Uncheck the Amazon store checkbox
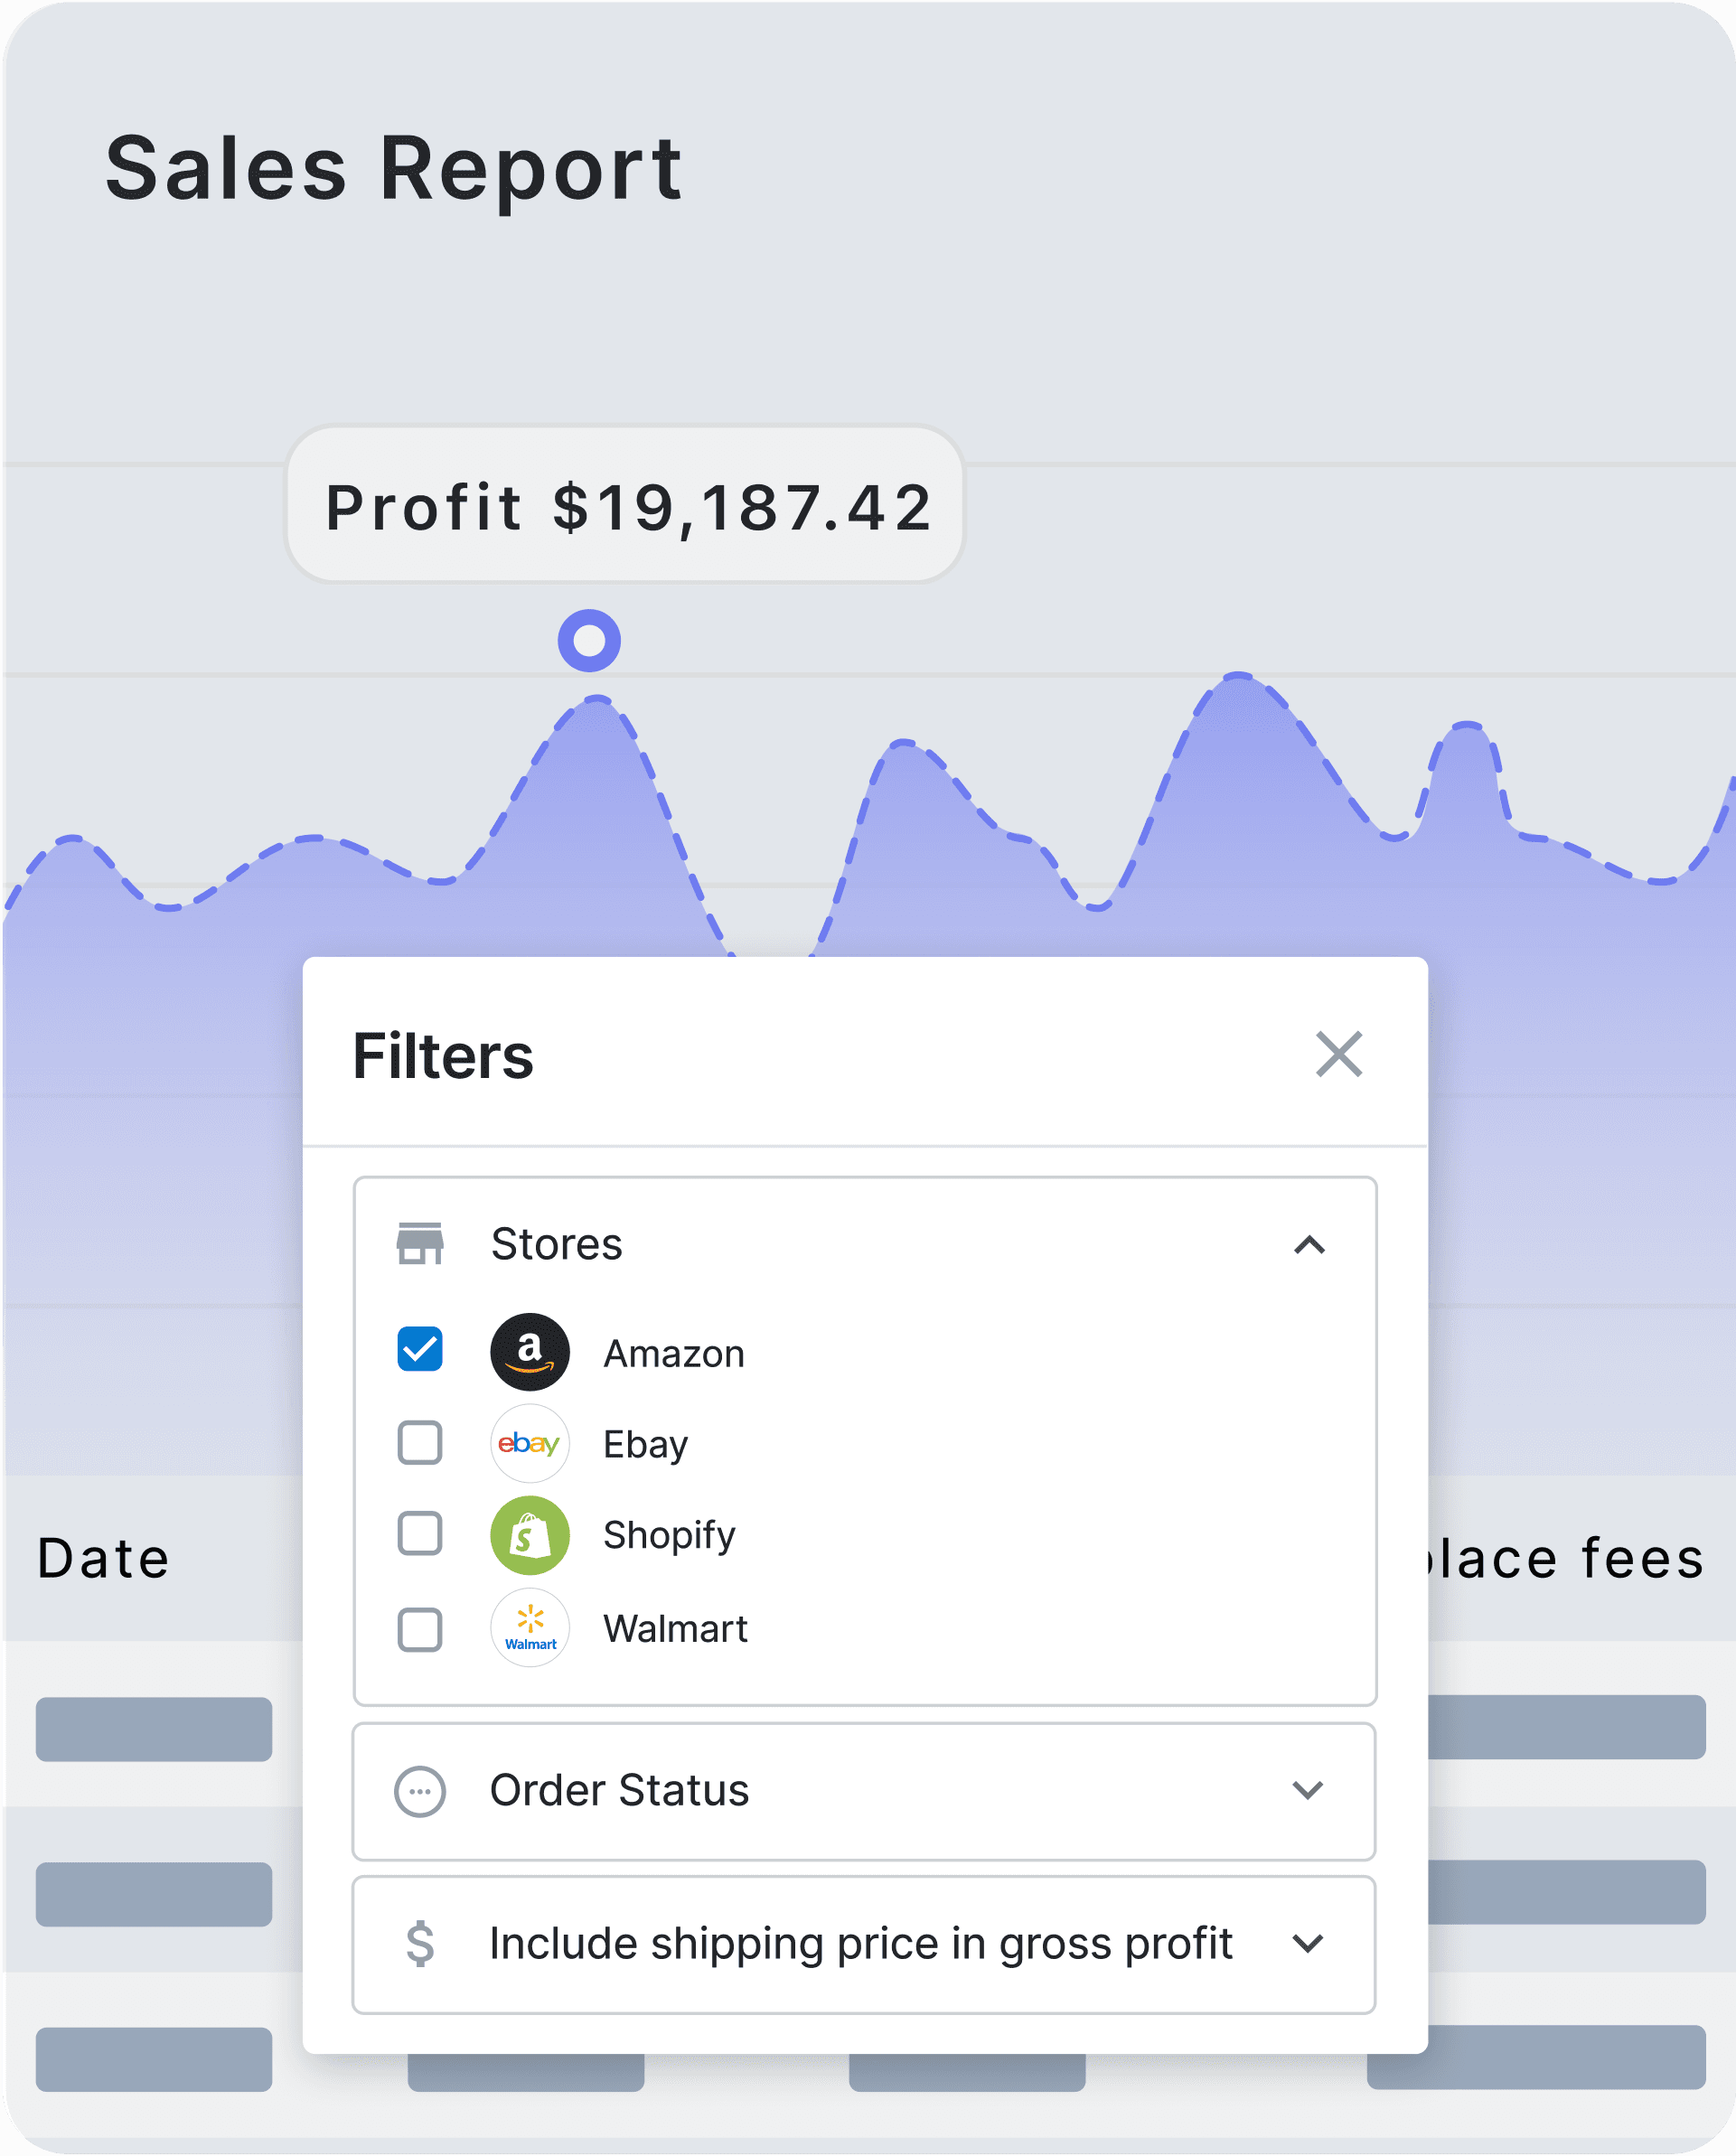The width and height of the screenshot is (1736, 2156). (x=420, y=1349)
